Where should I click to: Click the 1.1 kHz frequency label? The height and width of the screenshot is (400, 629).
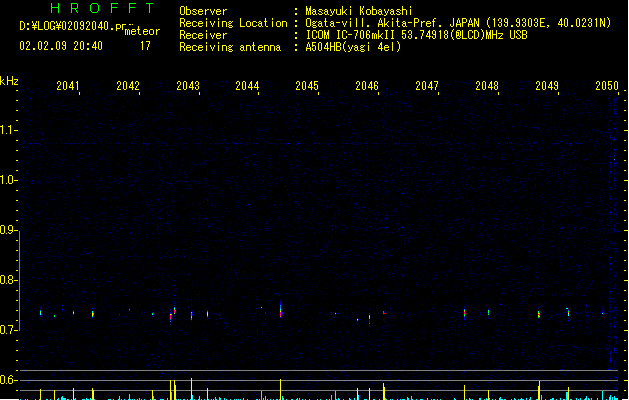coord(7,130)
